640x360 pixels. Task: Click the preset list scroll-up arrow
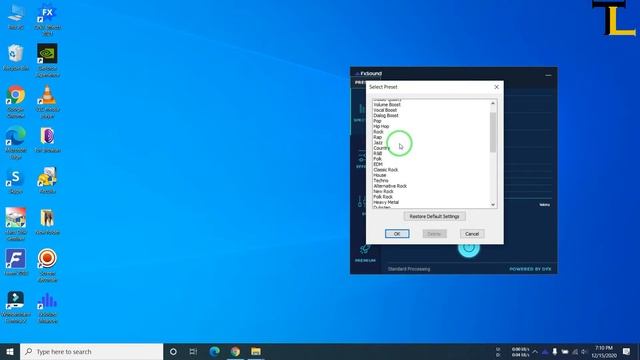point(493,103)
